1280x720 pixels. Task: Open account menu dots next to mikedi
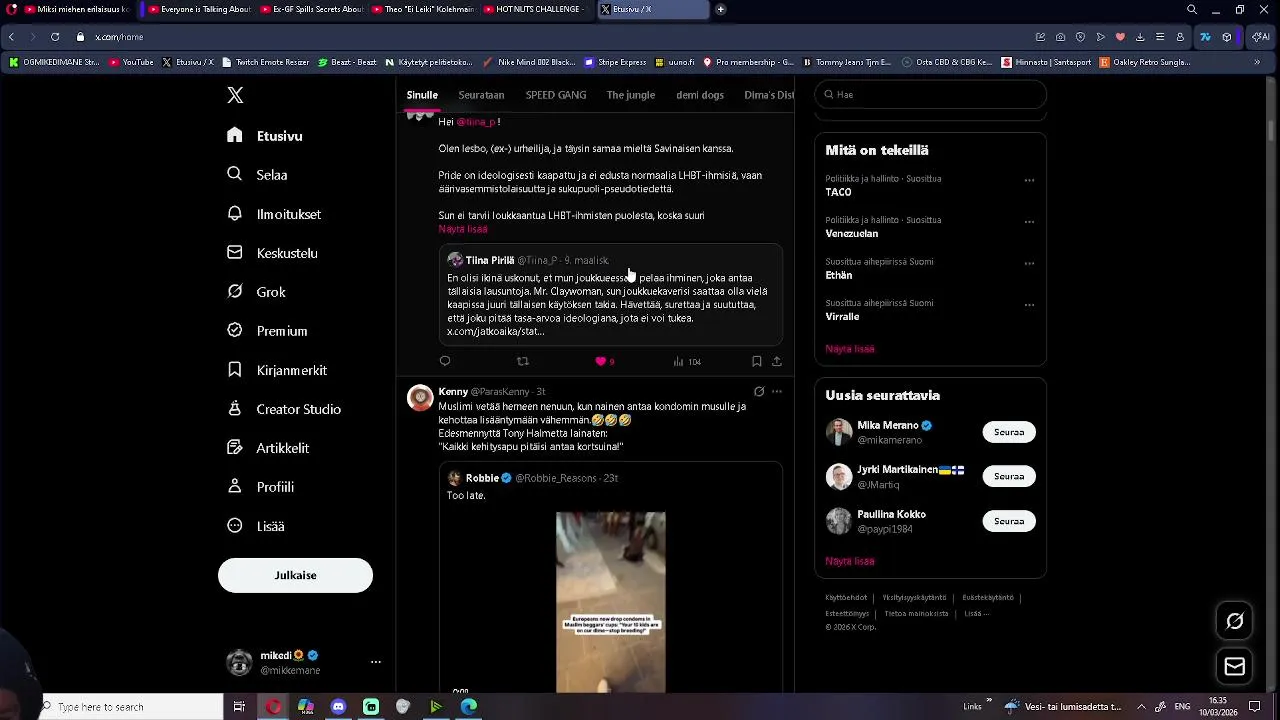click(376, 662)
